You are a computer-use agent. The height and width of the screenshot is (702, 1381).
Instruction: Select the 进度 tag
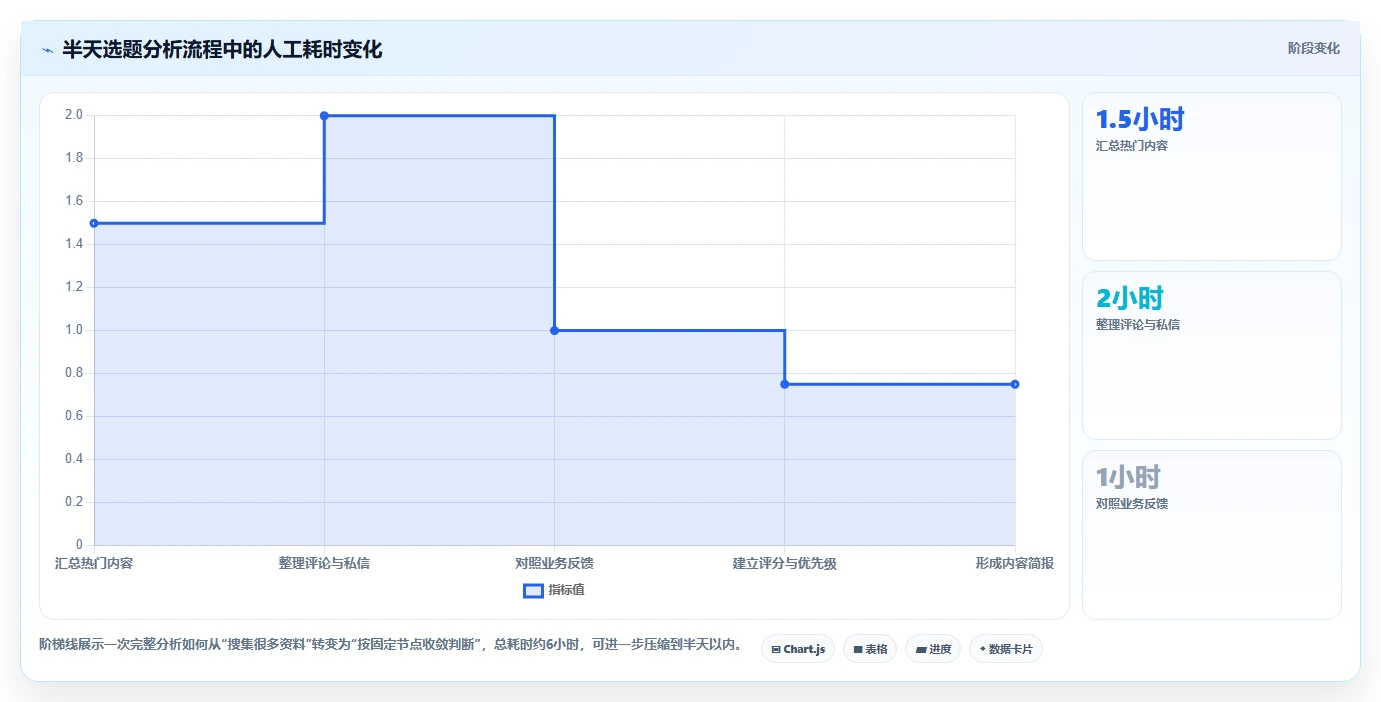(933, 649)
